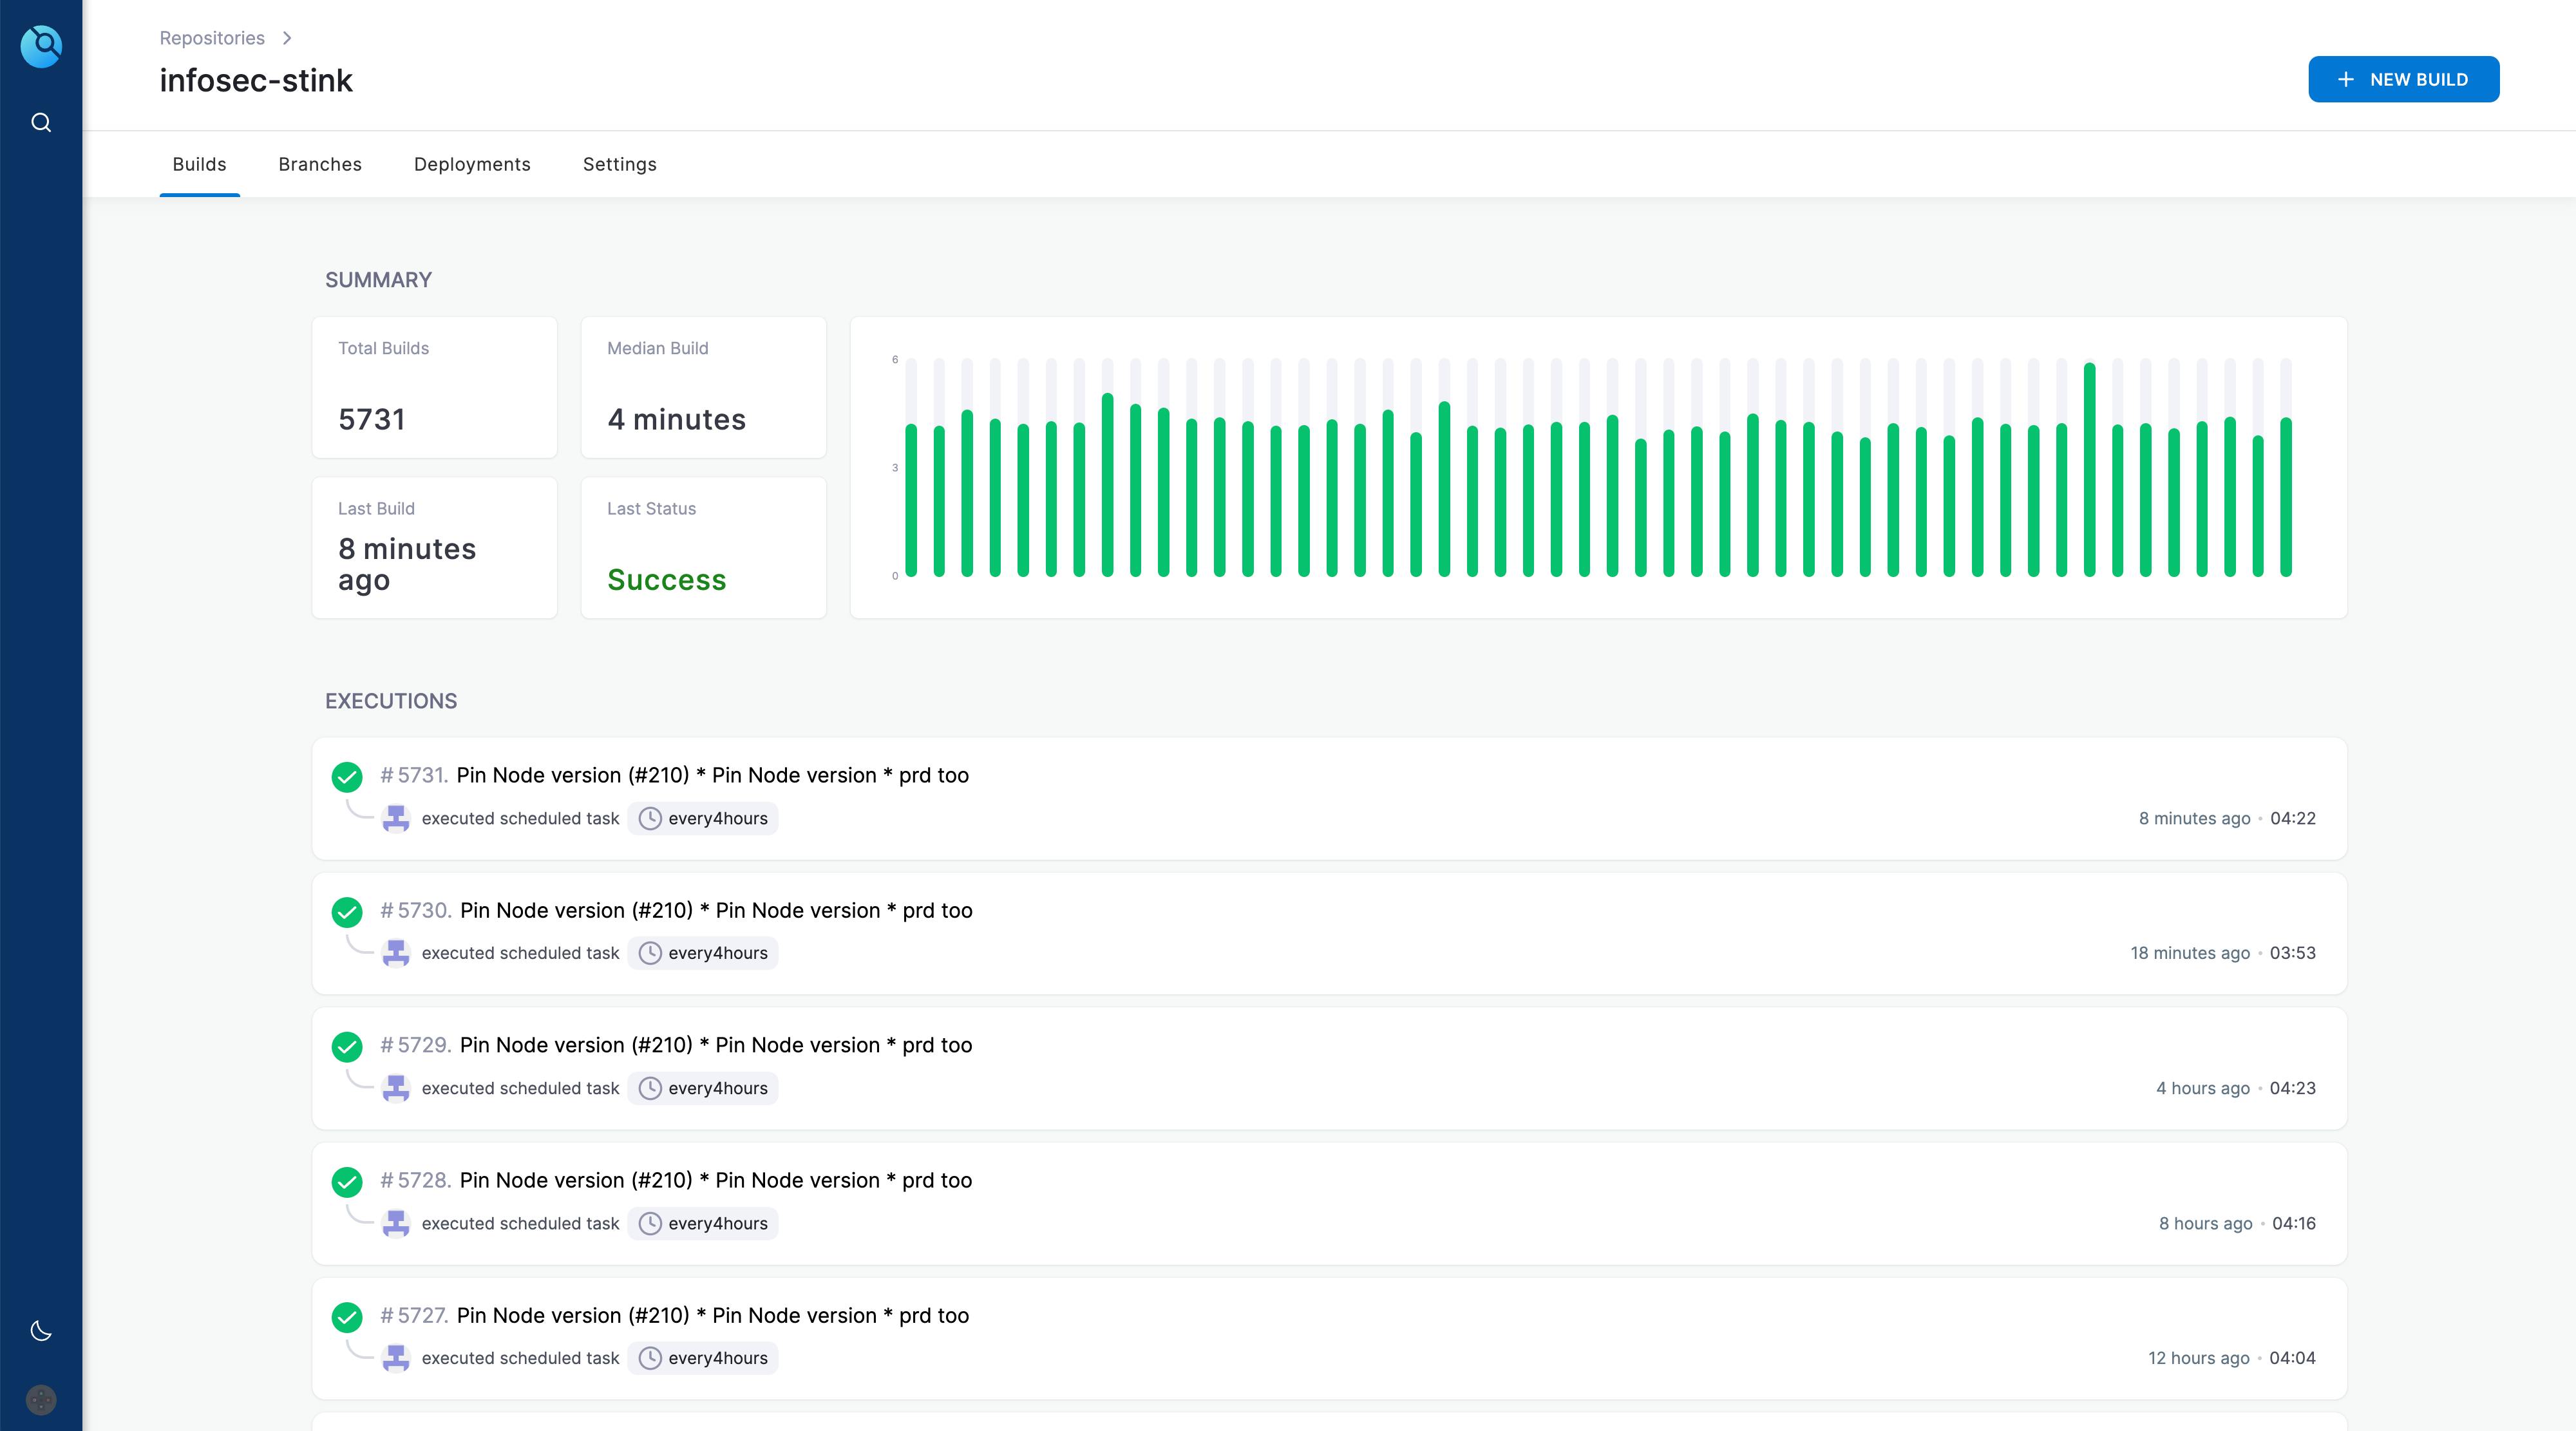Screen dimensions: 2576x1431
Task: Click 'executed scheduled task' text in build #5731
Action: tap(520, 818)
